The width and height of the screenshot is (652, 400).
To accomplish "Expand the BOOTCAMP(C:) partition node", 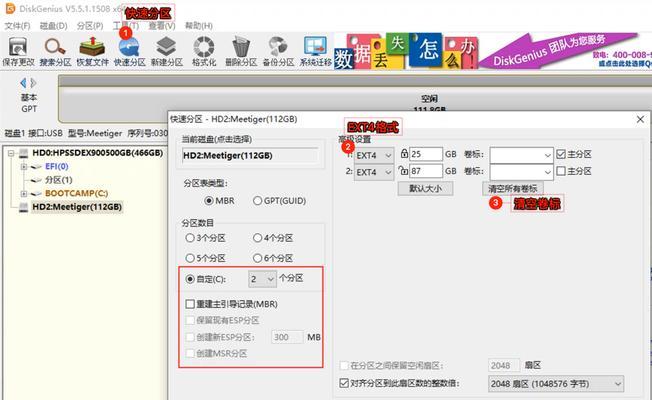I will [24, 193].
